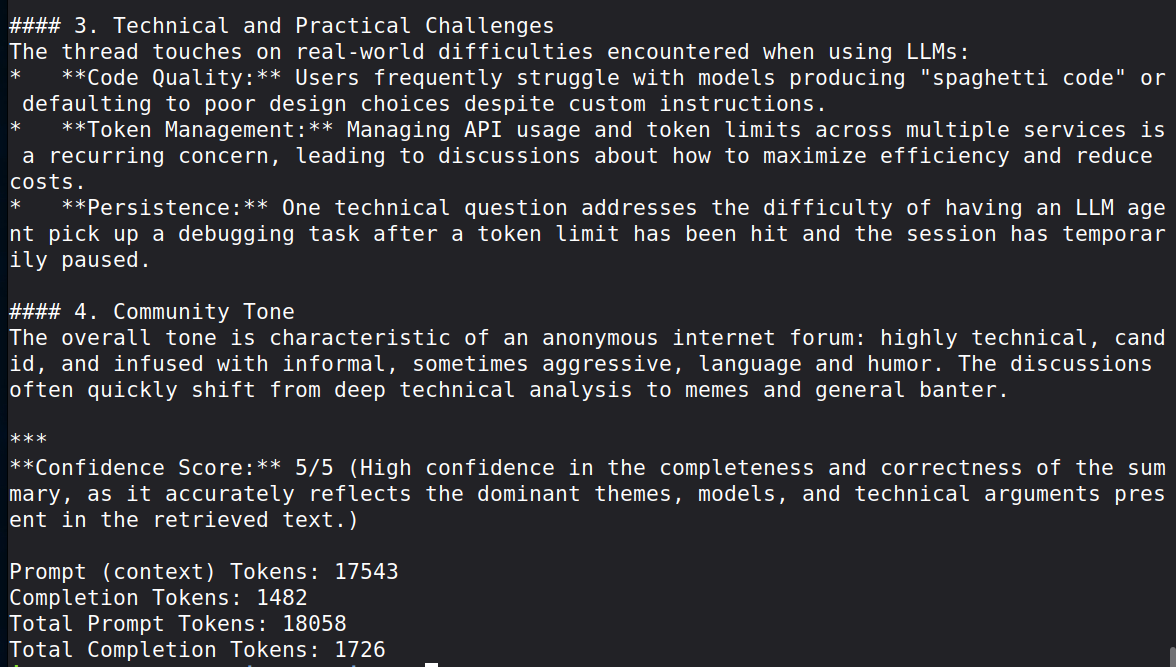Click the '**Persistence:**' bullet label
This screenshot has height=667, width=1176.
164,208
